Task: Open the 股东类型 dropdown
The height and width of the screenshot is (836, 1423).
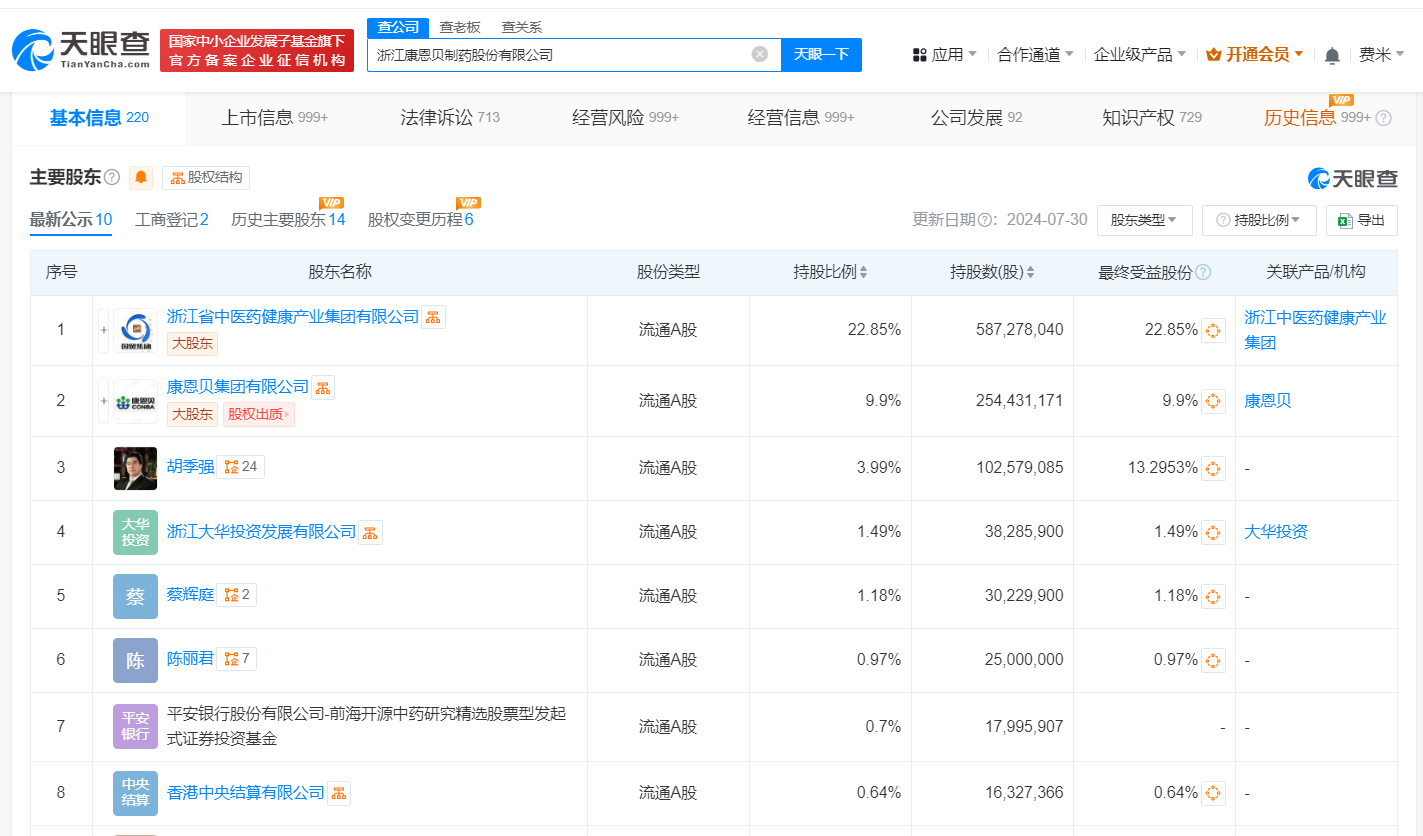Action: [1144, 220]
